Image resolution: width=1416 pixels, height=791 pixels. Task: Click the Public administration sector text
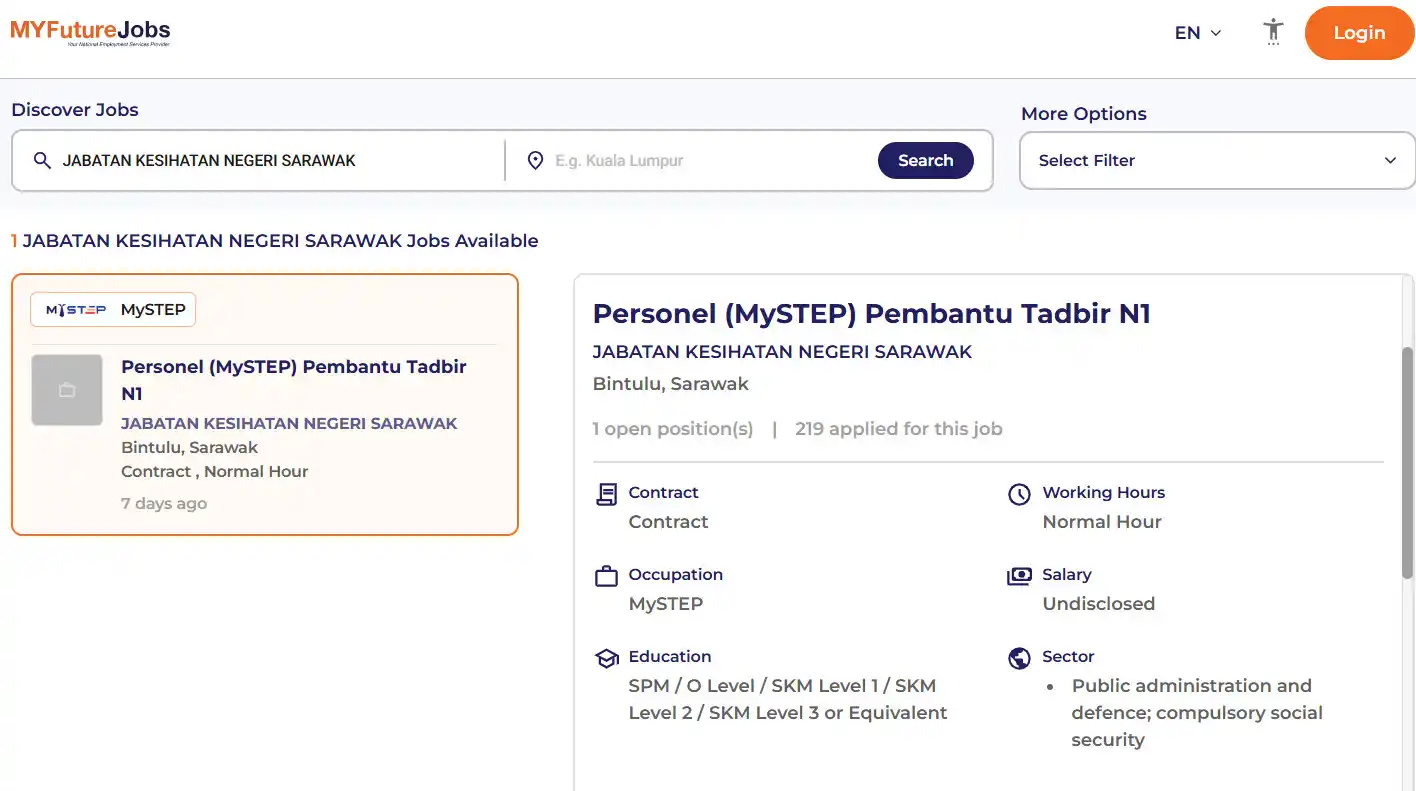(x=1197, y=713)
